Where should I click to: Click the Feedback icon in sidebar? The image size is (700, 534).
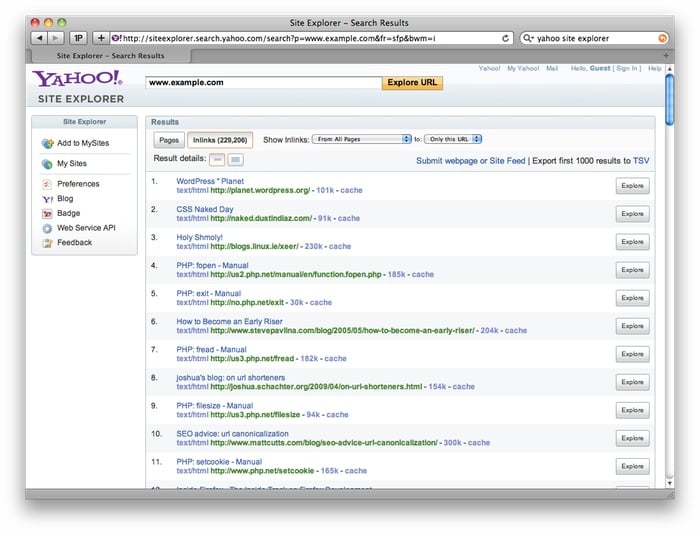pyautogui.click(x=47, y=243)
